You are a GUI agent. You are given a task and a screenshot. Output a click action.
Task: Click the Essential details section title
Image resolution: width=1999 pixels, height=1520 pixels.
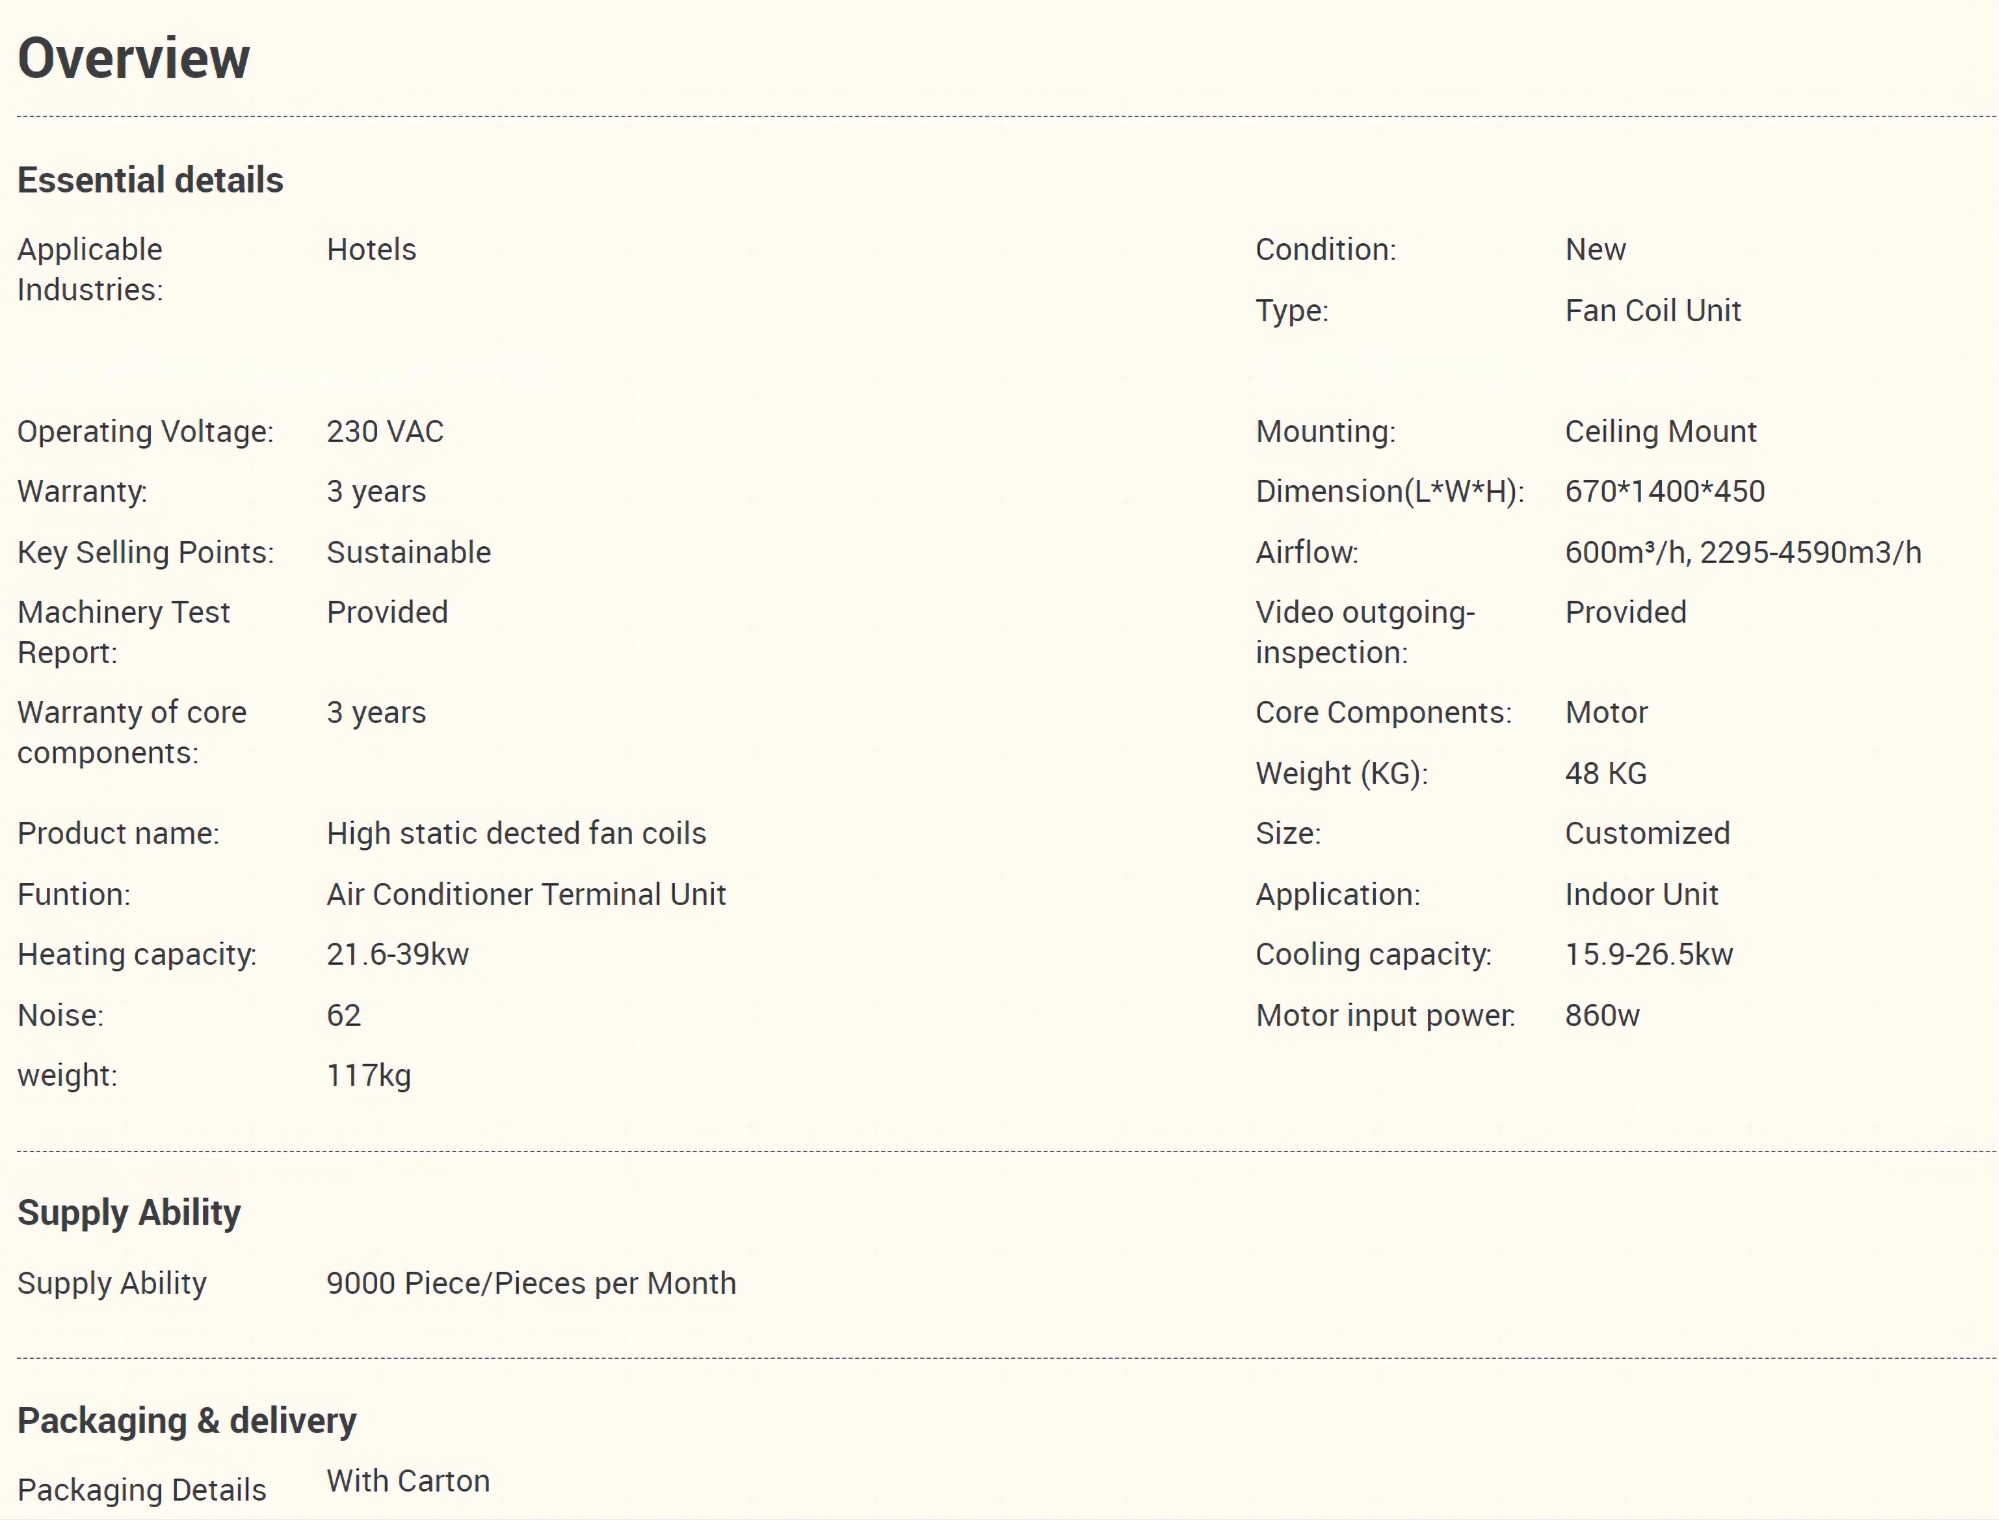[x=150, y=180]
